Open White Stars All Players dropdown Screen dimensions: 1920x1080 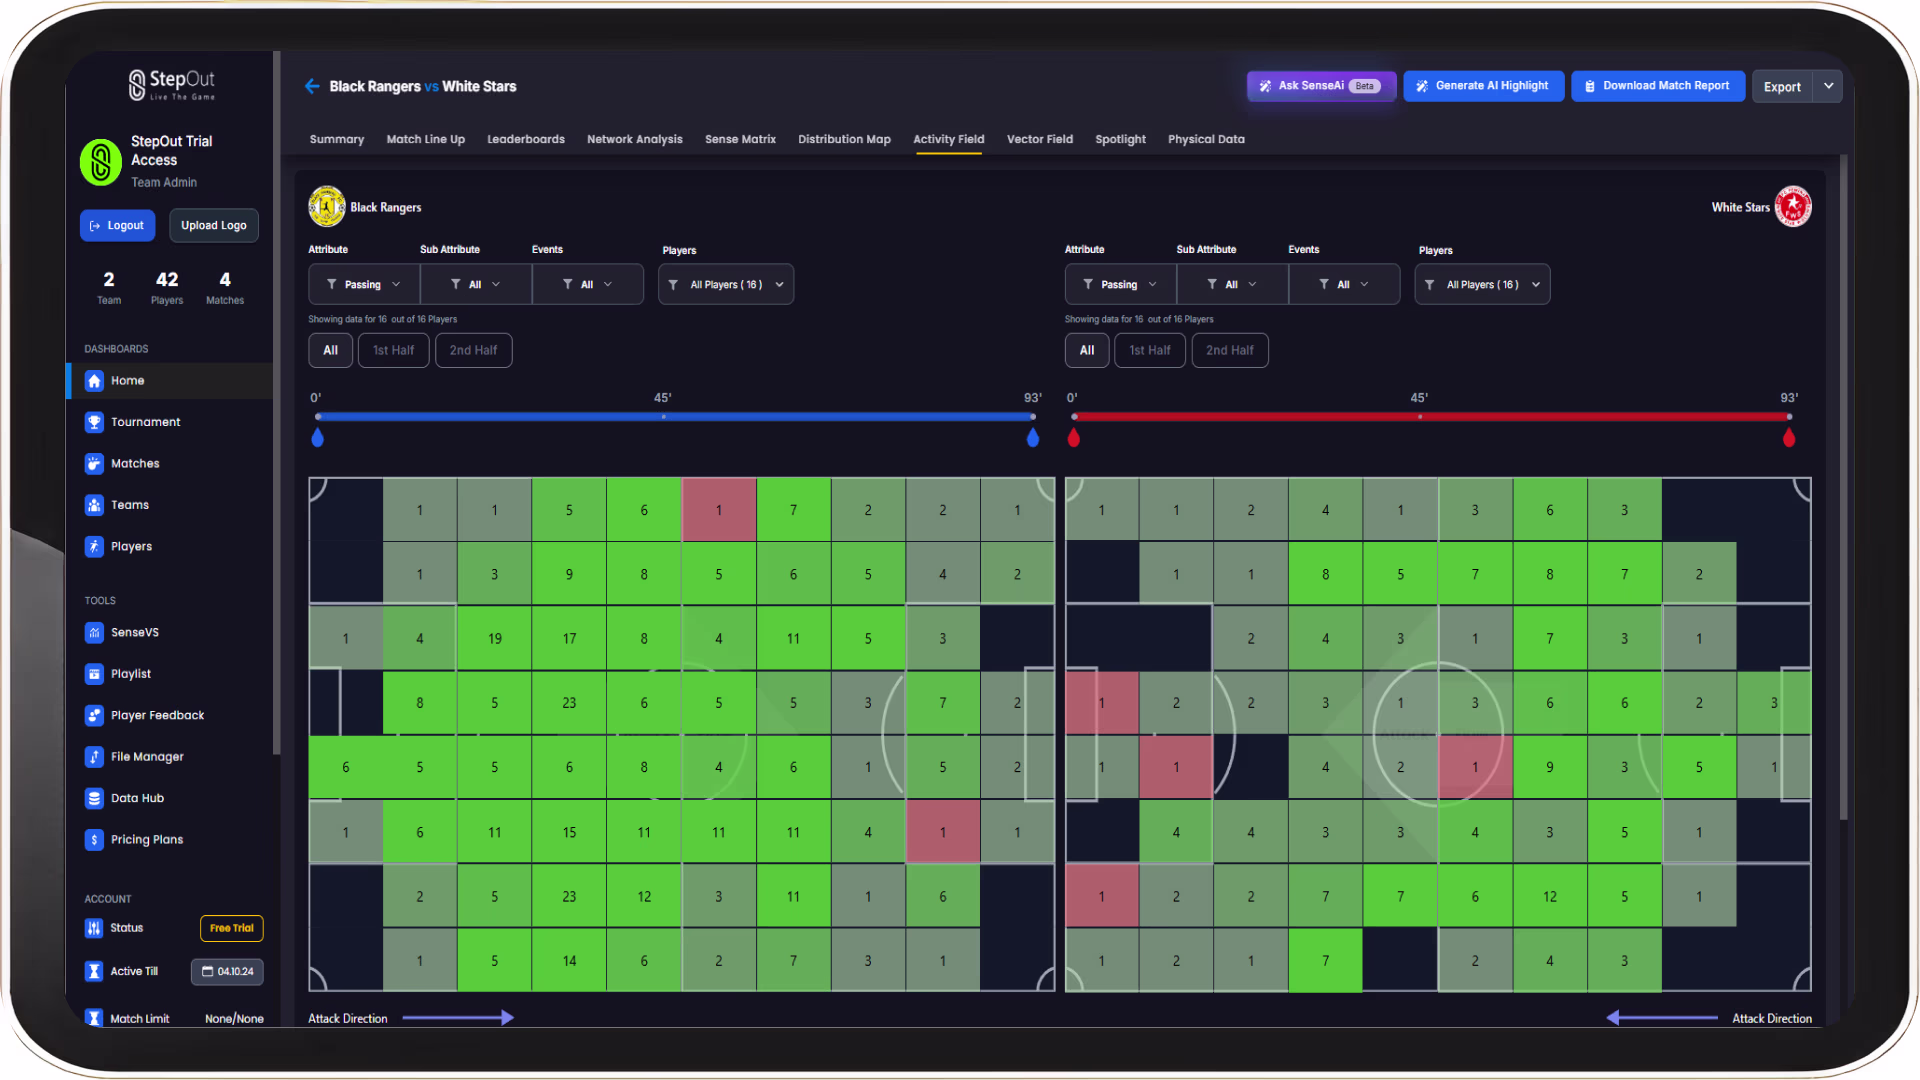1482,285
